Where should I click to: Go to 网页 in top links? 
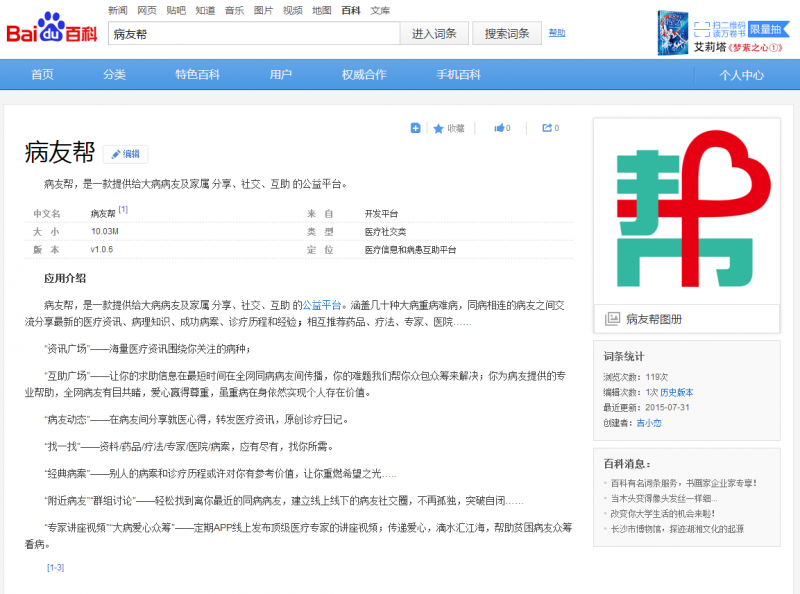pos(147,10)
